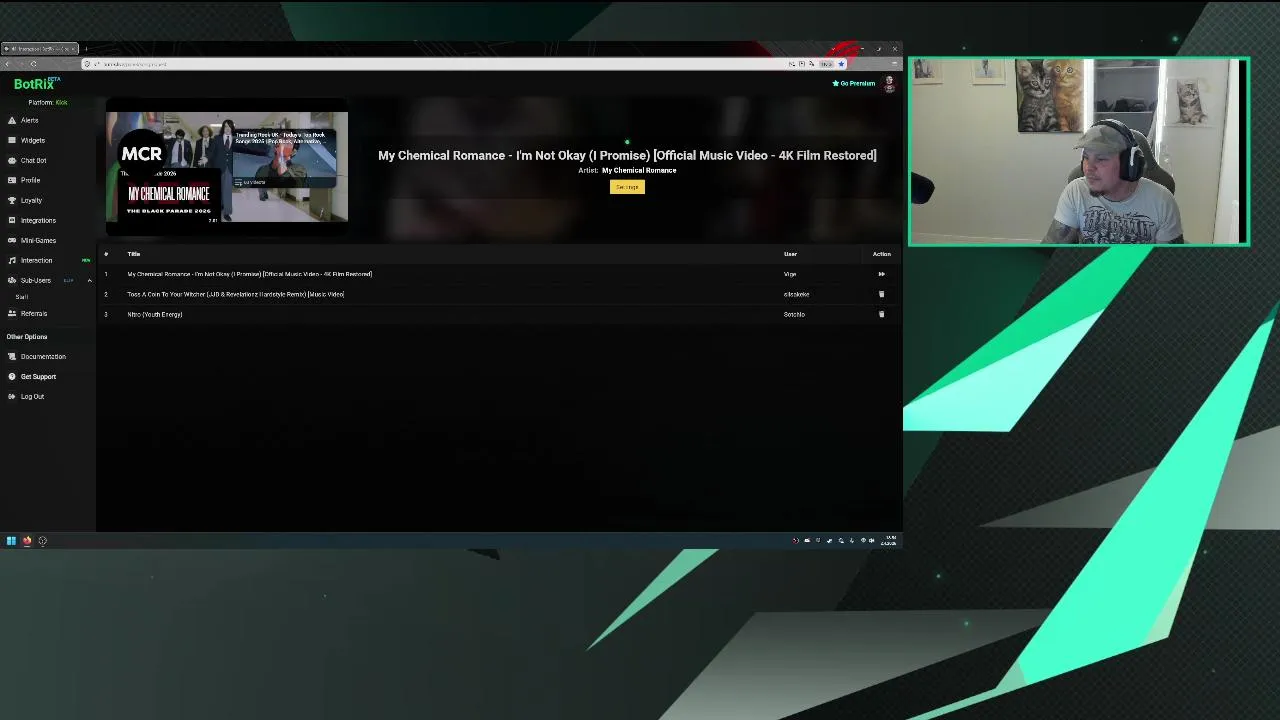This screenshot has width=1280, height=720.
Task: Collapse the Sub-Users chevron
Action: (89, 280)
